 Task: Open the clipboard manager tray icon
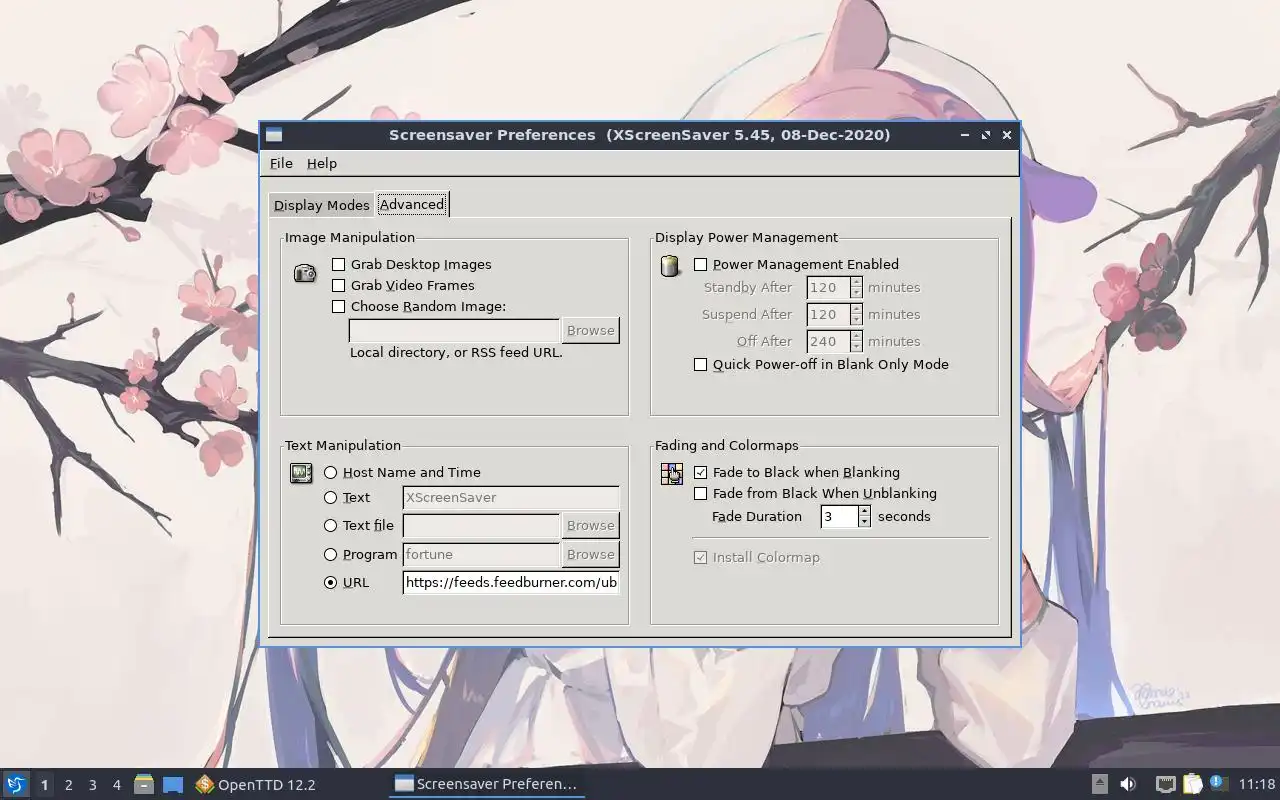click(x=1192, y=784)
